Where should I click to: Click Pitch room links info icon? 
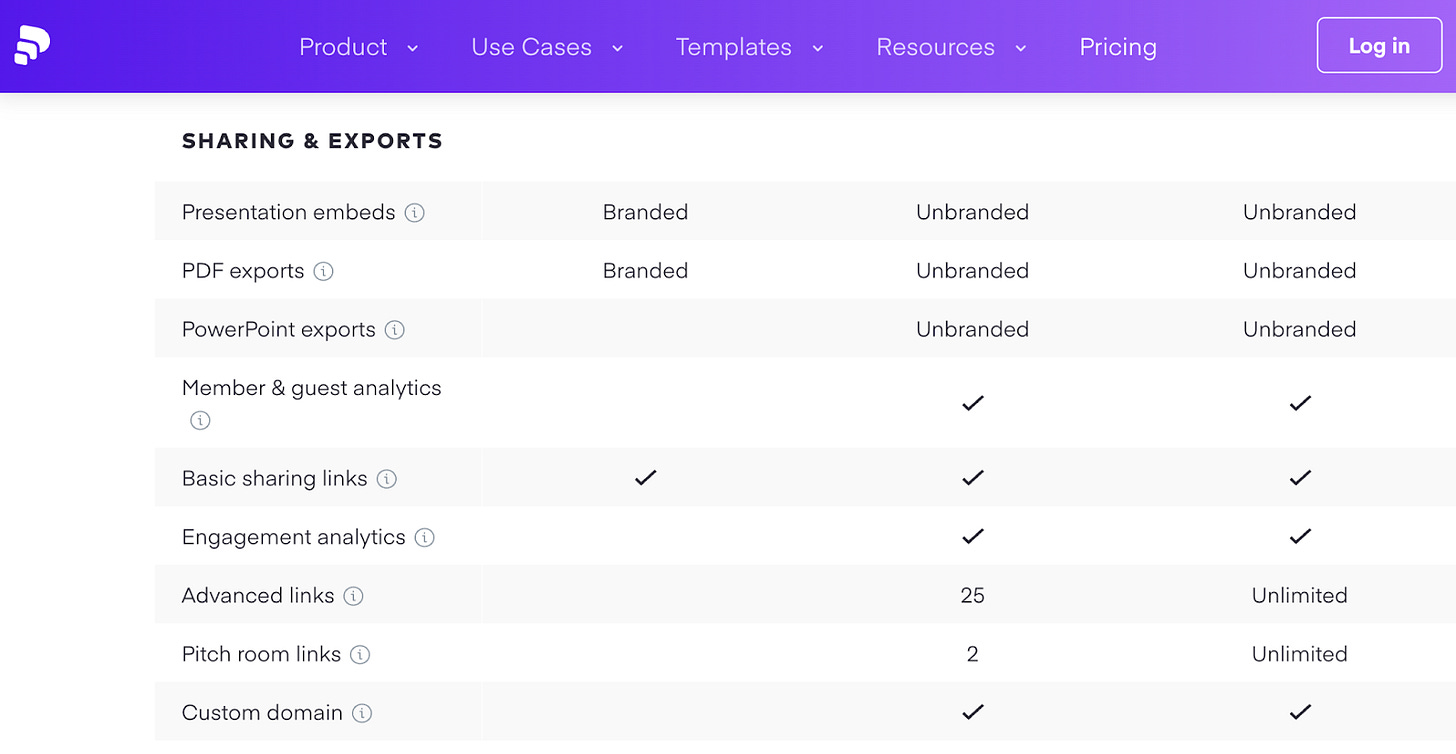coord(360,655)
